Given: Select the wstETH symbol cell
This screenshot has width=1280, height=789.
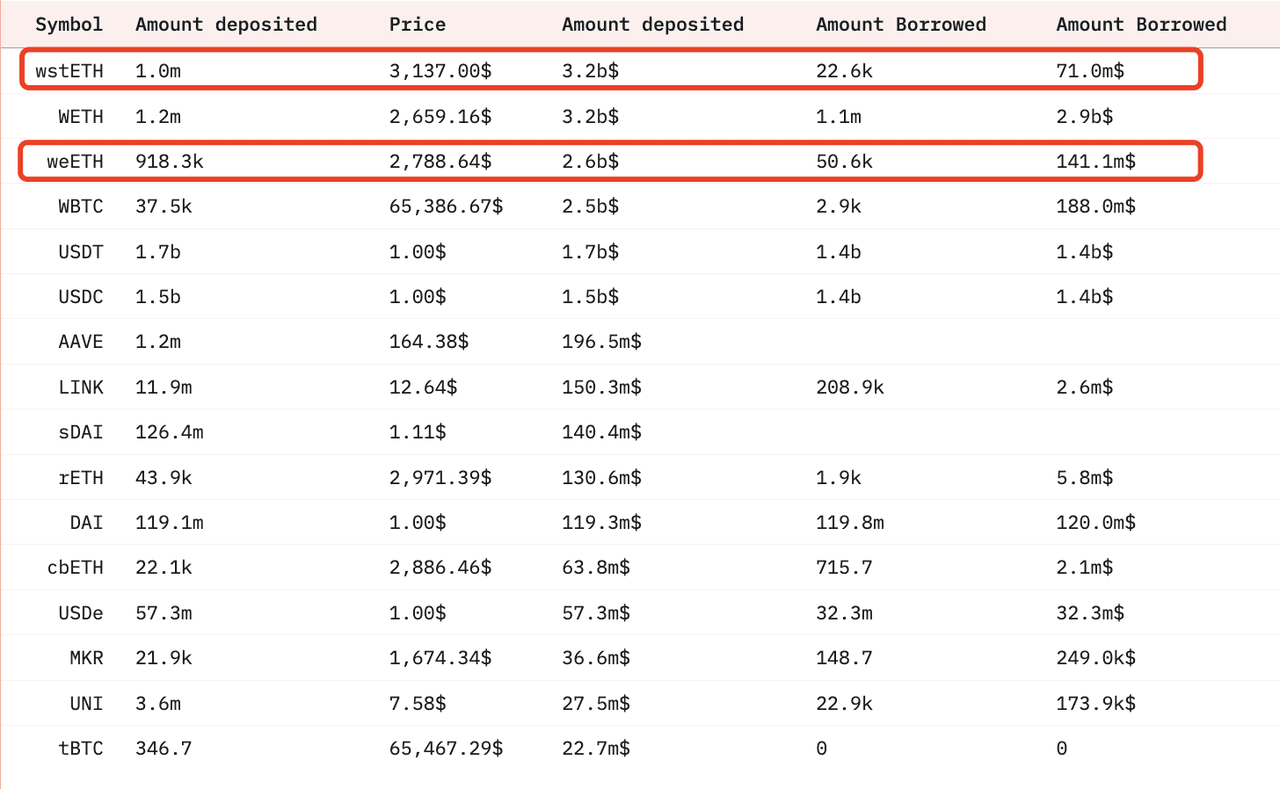Looking at the screenshot, I should click(69, 71).
